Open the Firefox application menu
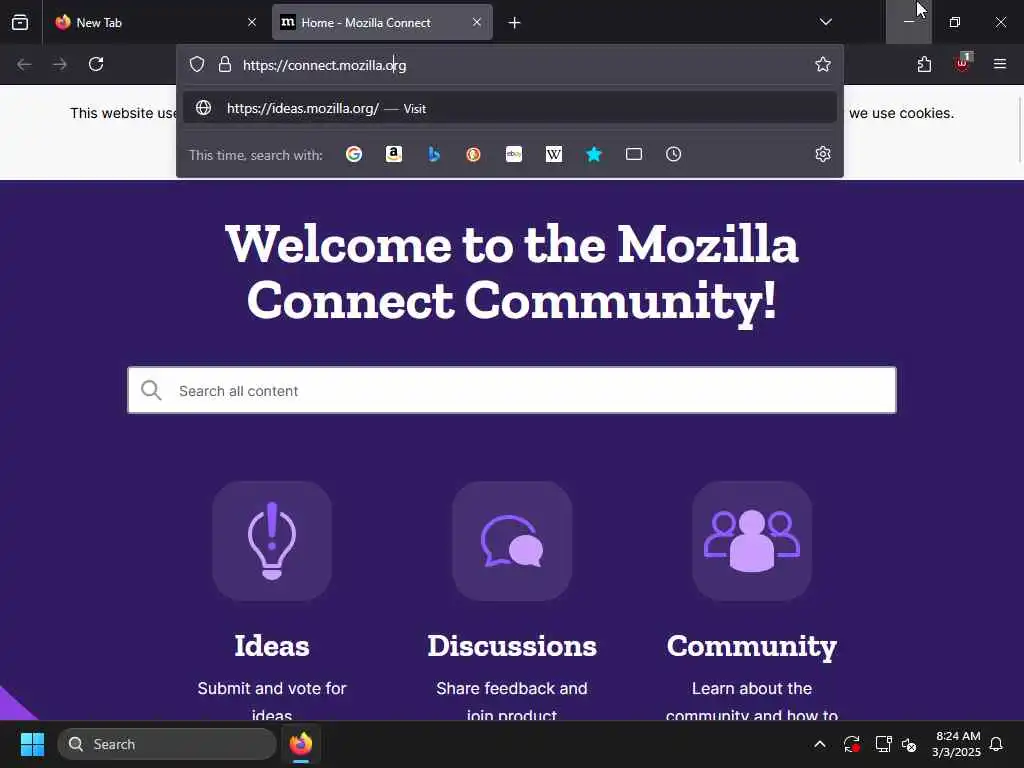This screenshot has height=768, width=1024. pos(1000,64)
